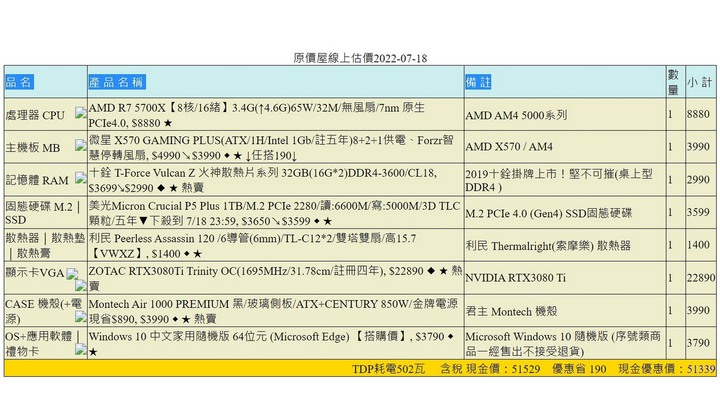Screen dimensions: 720x405
Task: Click the 2990 subtotal in the RAM row
Action: (698, 180)
